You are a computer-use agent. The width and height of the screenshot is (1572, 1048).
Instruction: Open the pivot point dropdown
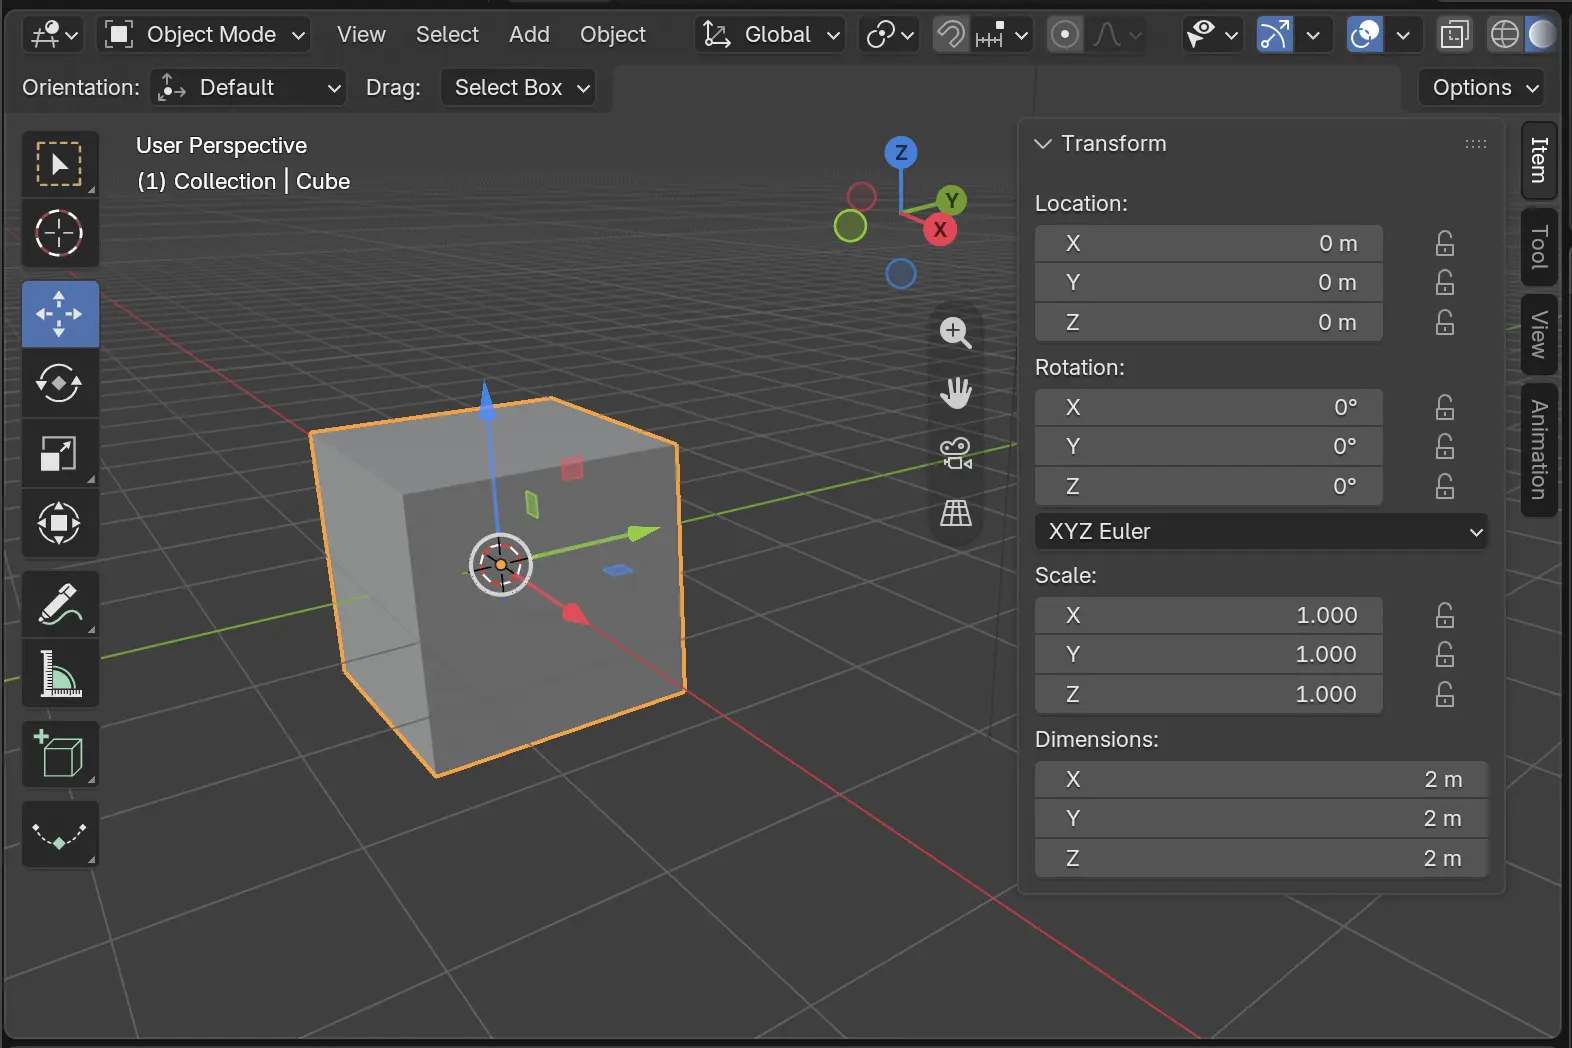tap(889, 35)
